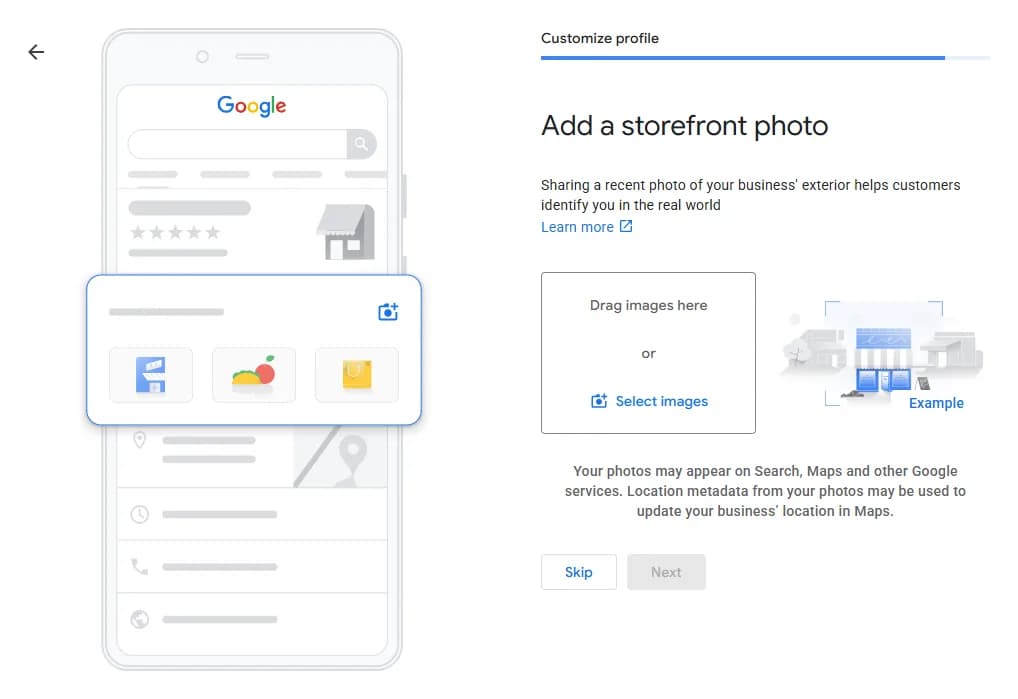Click the star rating row in the mockup
The width and height of the screenshot is (1018, 699).
pyautogui.click(x=175, y=232)
